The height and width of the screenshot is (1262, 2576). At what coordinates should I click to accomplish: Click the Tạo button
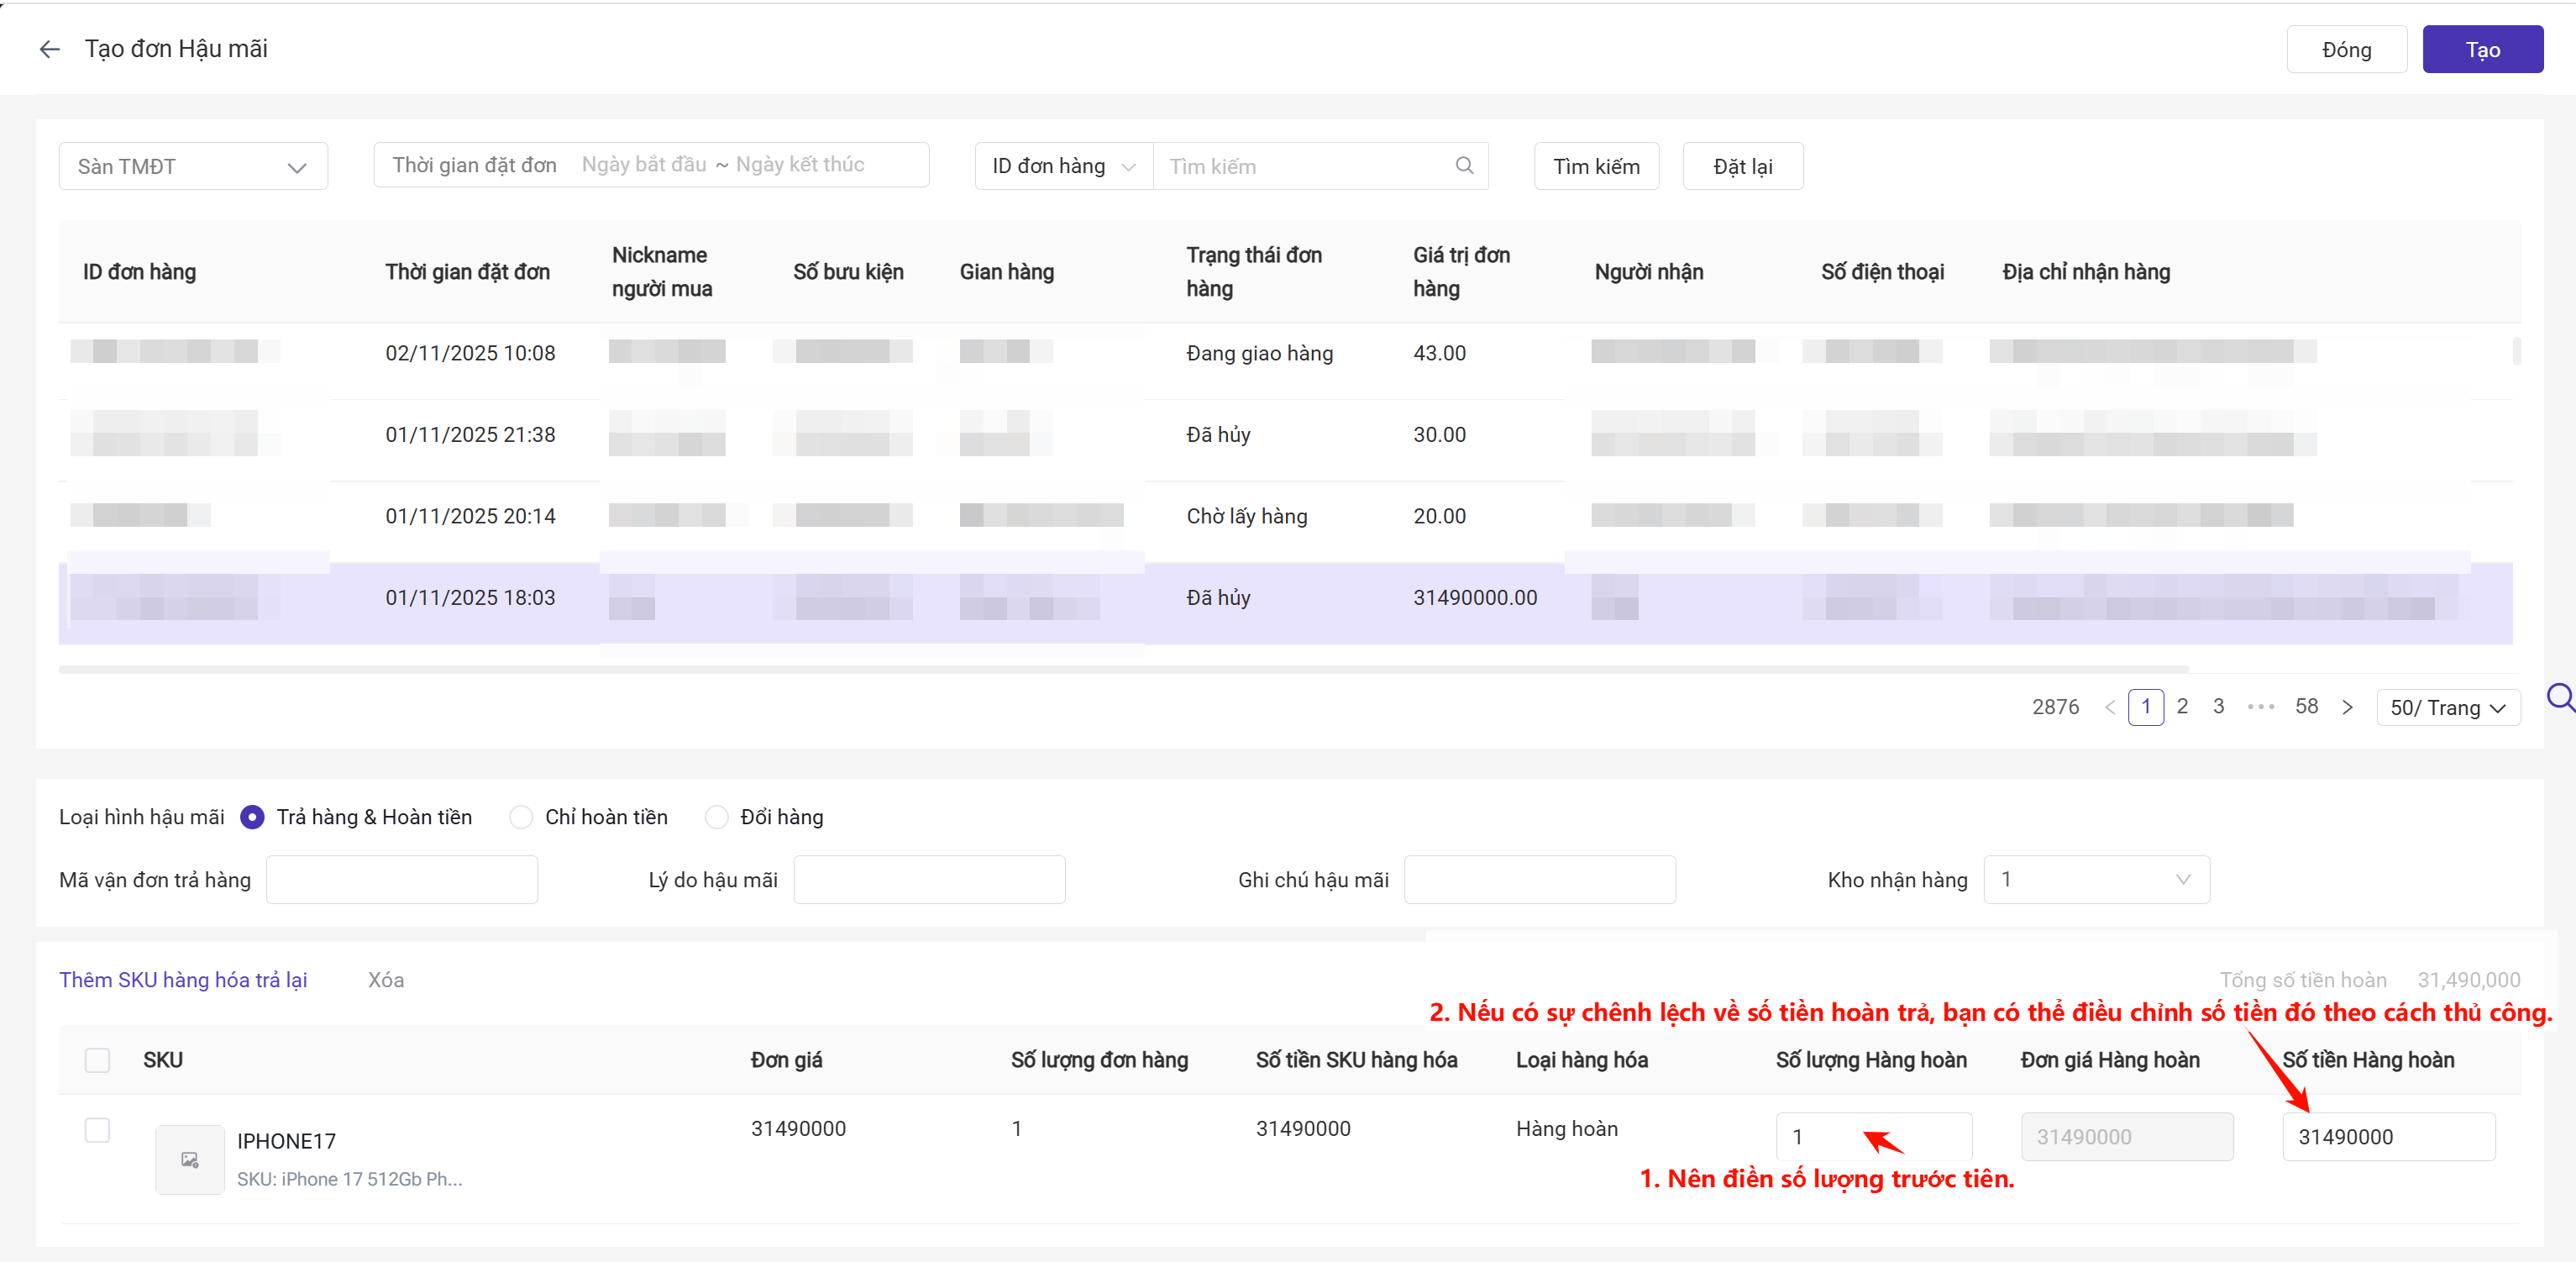click(2481, 50)
